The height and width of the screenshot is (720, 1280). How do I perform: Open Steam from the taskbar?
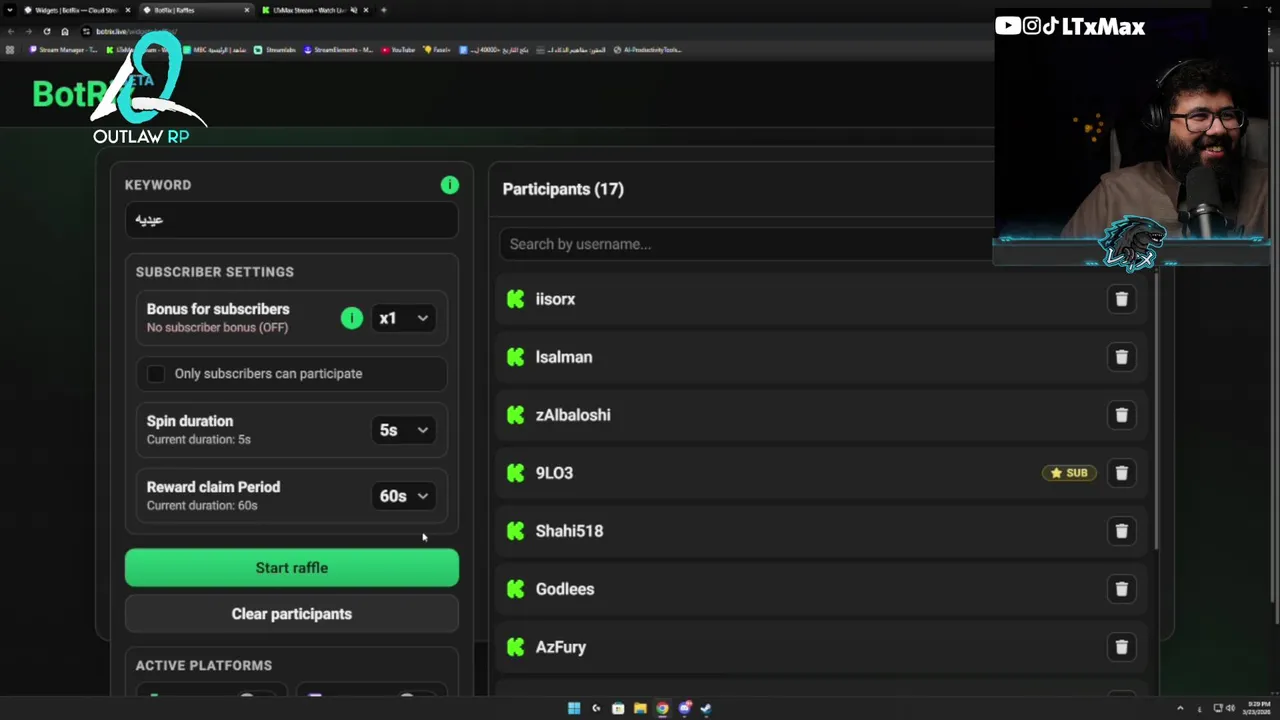click(x=706, y=708)
